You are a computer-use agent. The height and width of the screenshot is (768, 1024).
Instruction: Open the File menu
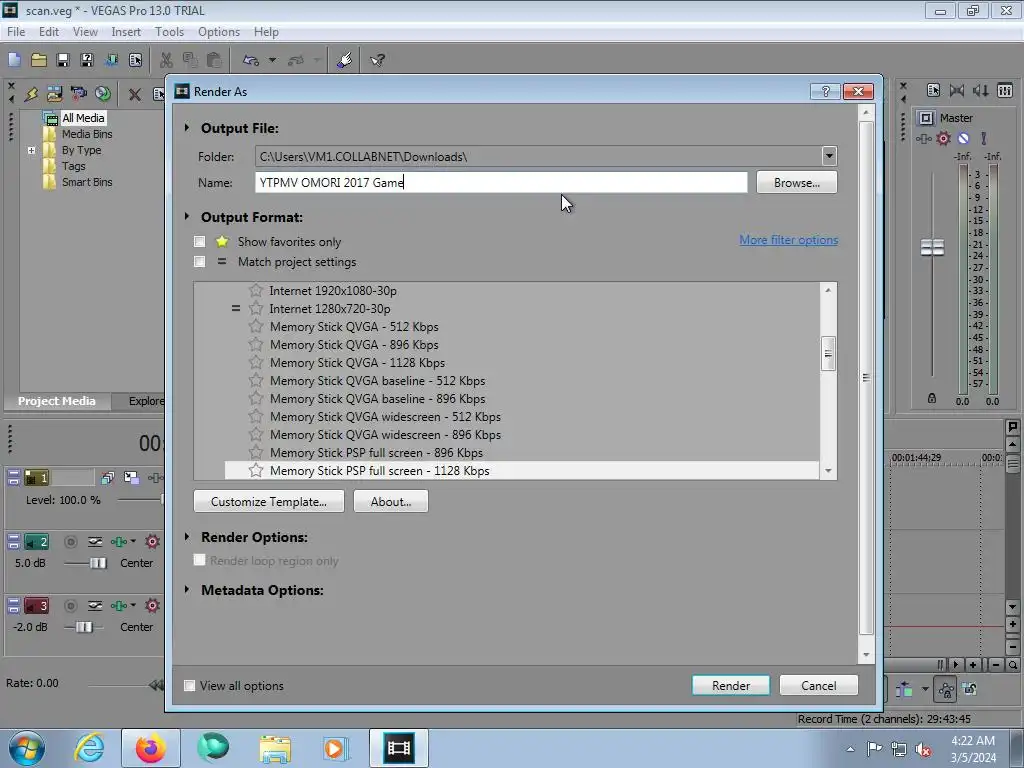pos(16,32)
